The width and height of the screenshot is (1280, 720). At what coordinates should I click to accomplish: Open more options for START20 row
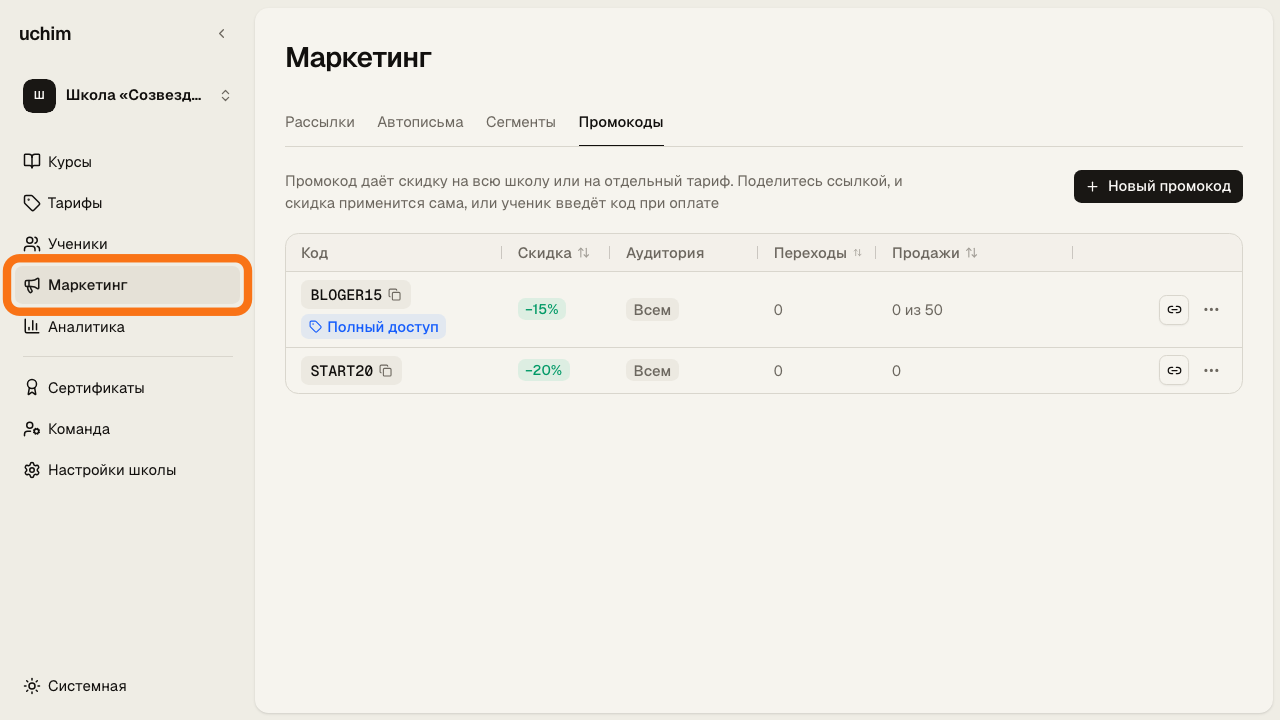pyautogui.click(x=1211, y=371)
